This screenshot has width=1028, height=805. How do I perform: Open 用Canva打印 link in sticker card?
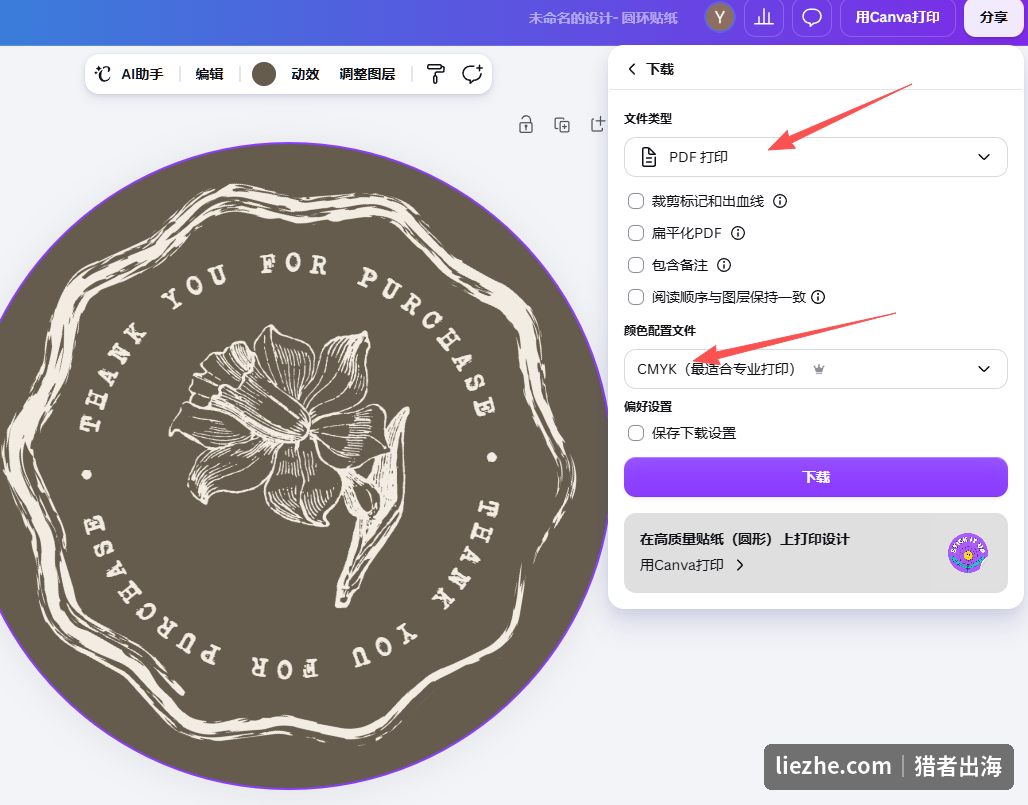coord(691,565)
